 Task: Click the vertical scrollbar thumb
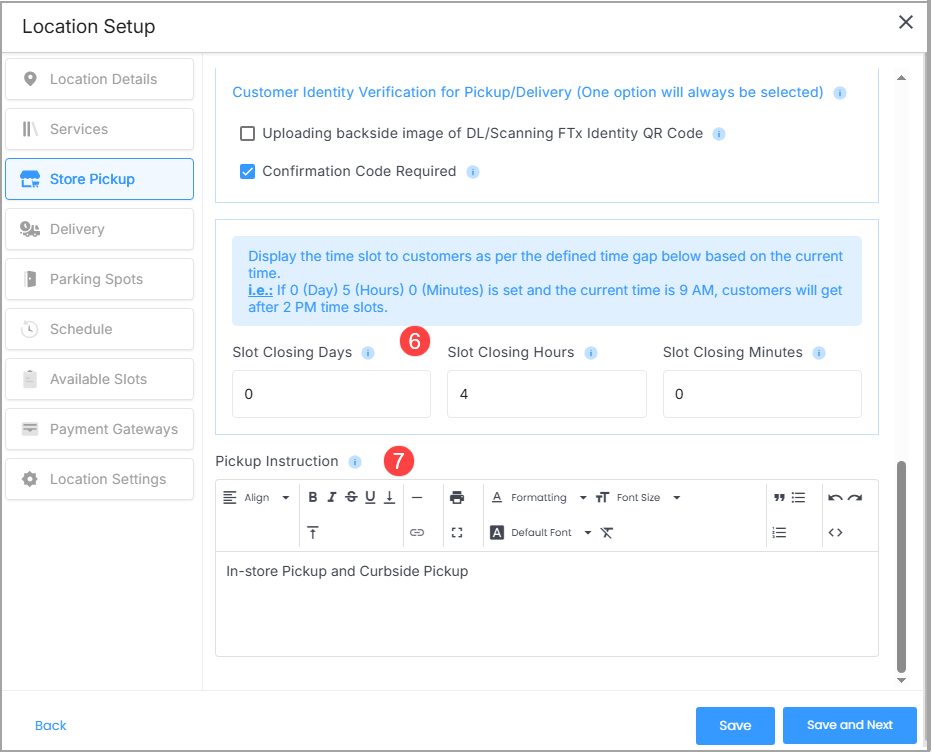[901, 567]
